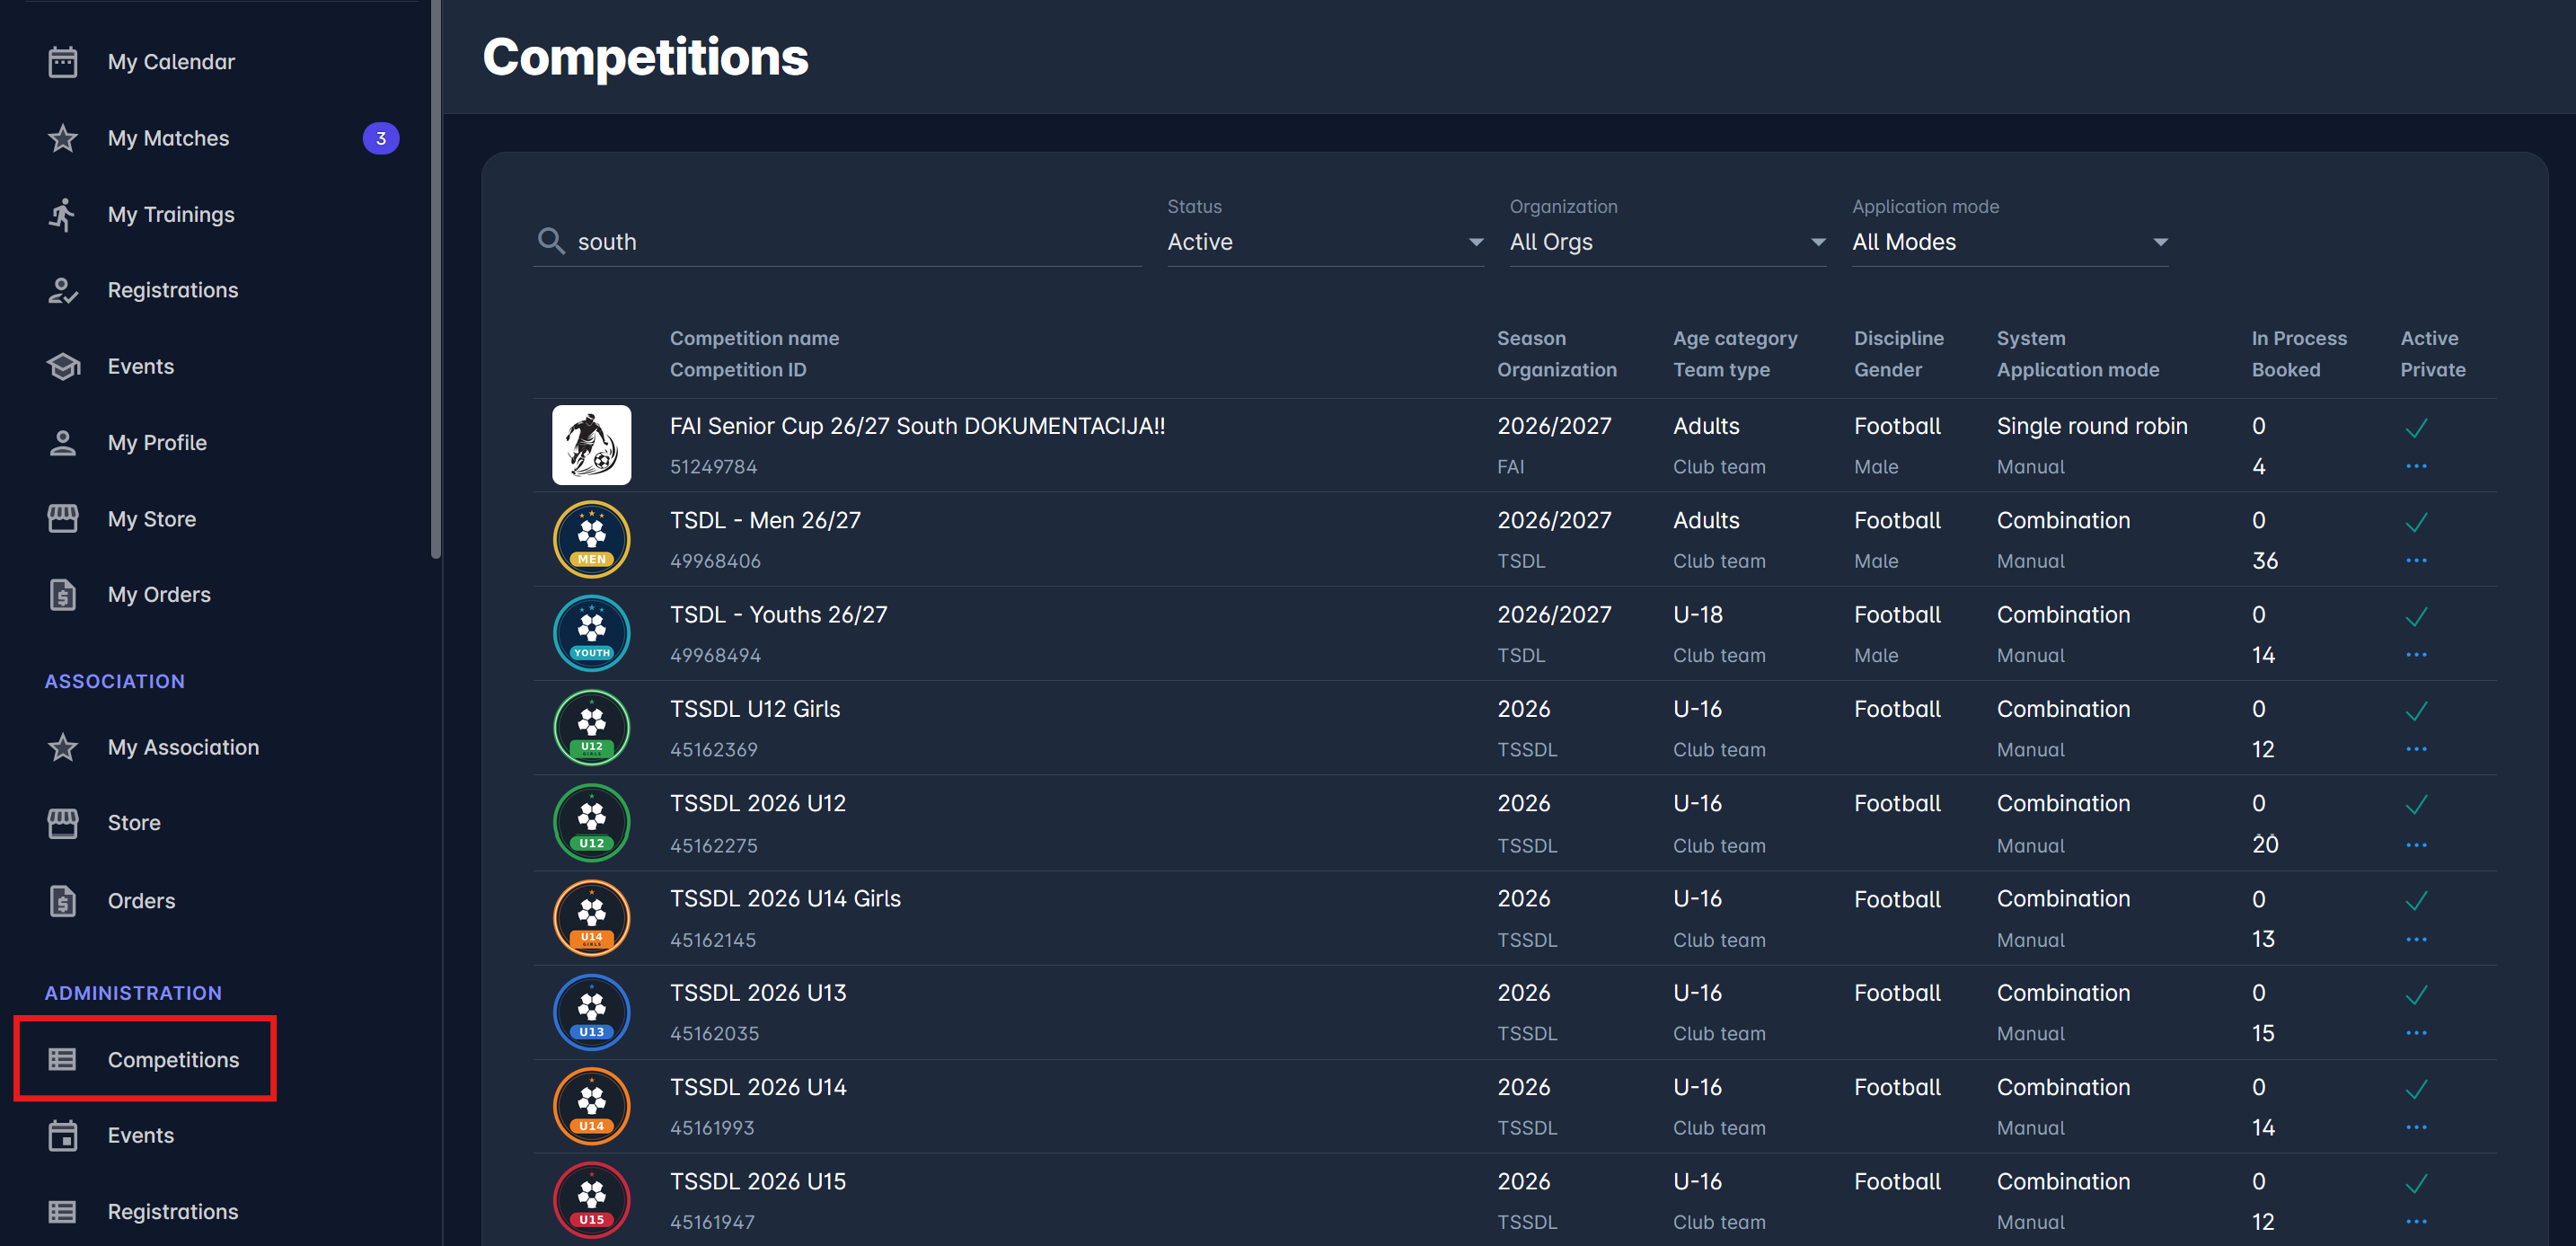
Task: Click the 3 unread badge on My Matches
Action: (381, 138)
